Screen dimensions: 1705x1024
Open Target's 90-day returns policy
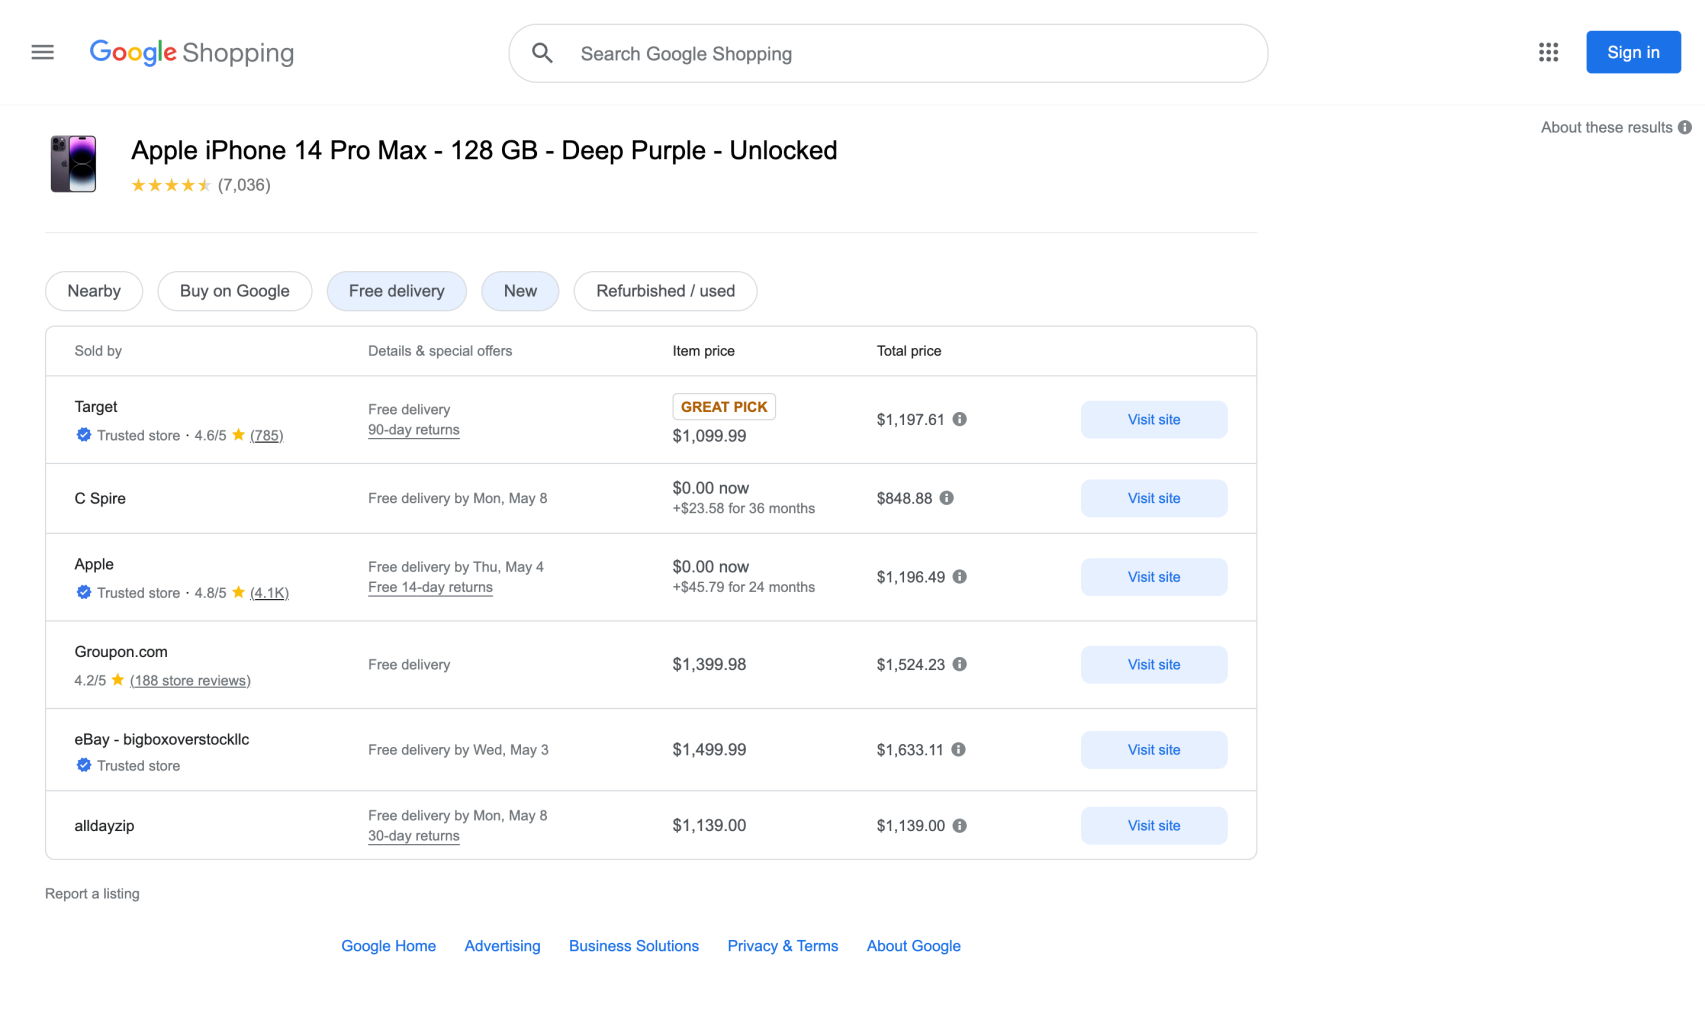click(x=414, y=430)
